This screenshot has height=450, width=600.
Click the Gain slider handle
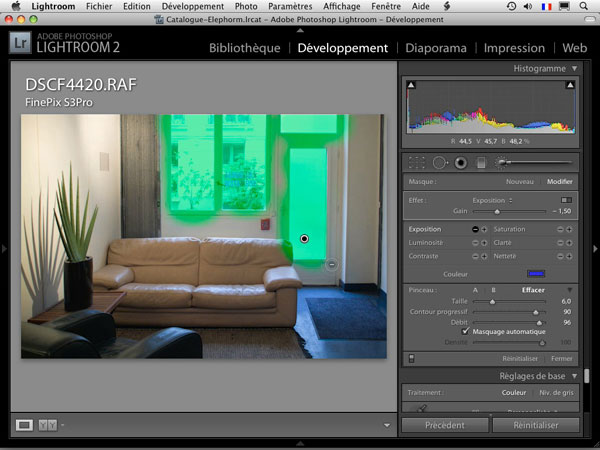(x=497, y=212)
